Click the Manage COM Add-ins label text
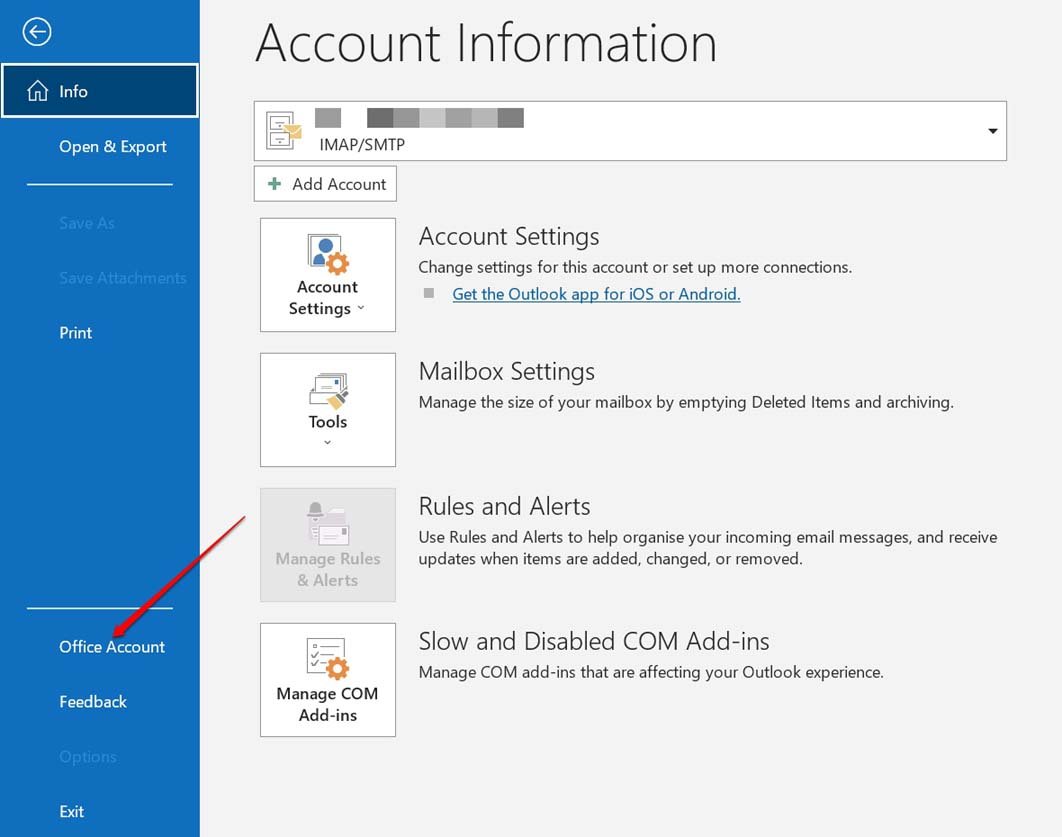1062x837 pixels. coord(328,704)
